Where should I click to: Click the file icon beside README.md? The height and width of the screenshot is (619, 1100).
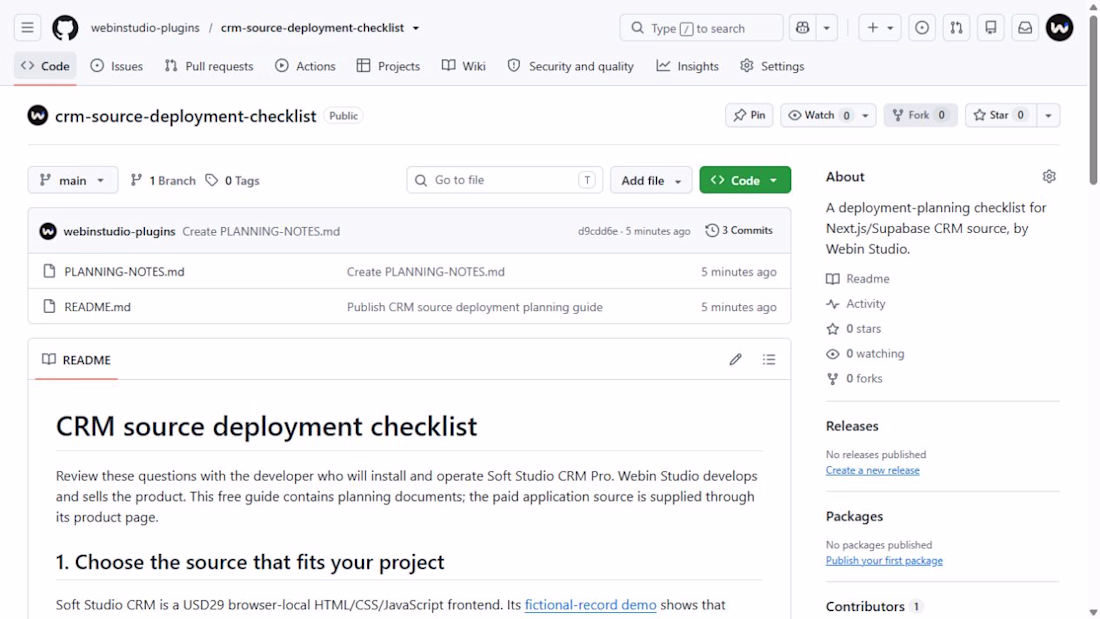tap(49, 306)
